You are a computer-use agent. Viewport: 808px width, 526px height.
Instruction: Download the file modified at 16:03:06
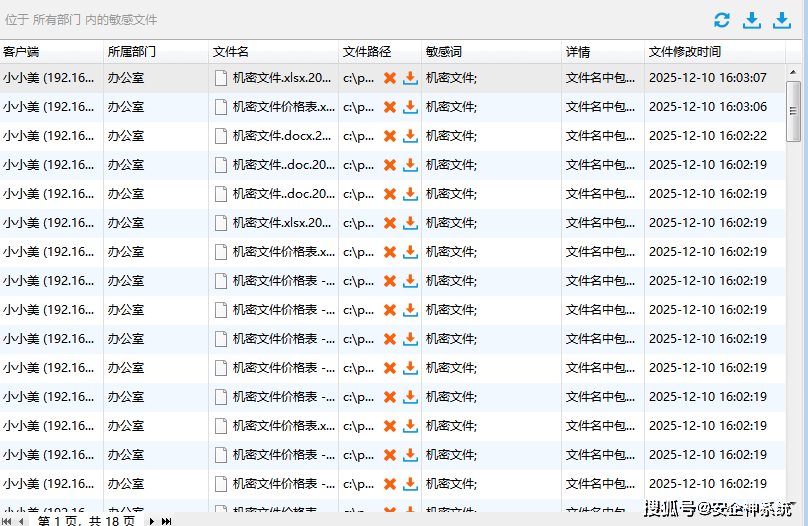coord(410,107)
